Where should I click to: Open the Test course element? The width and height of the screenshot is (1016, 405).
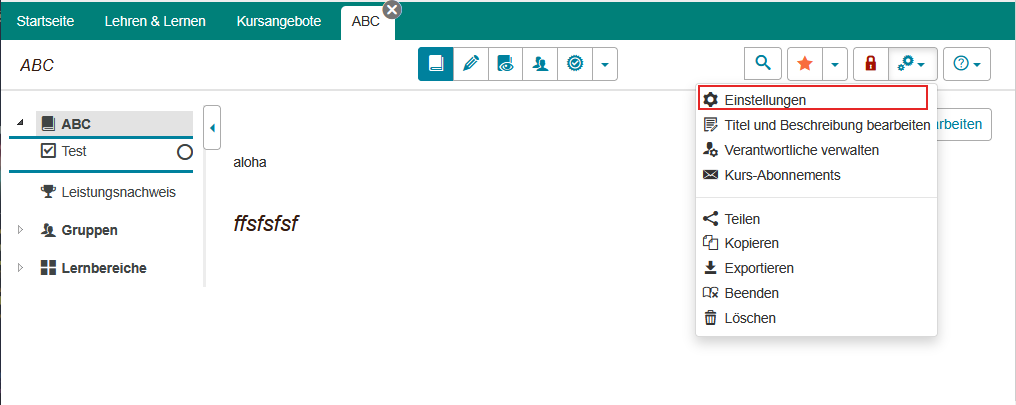tap(74, 151)
